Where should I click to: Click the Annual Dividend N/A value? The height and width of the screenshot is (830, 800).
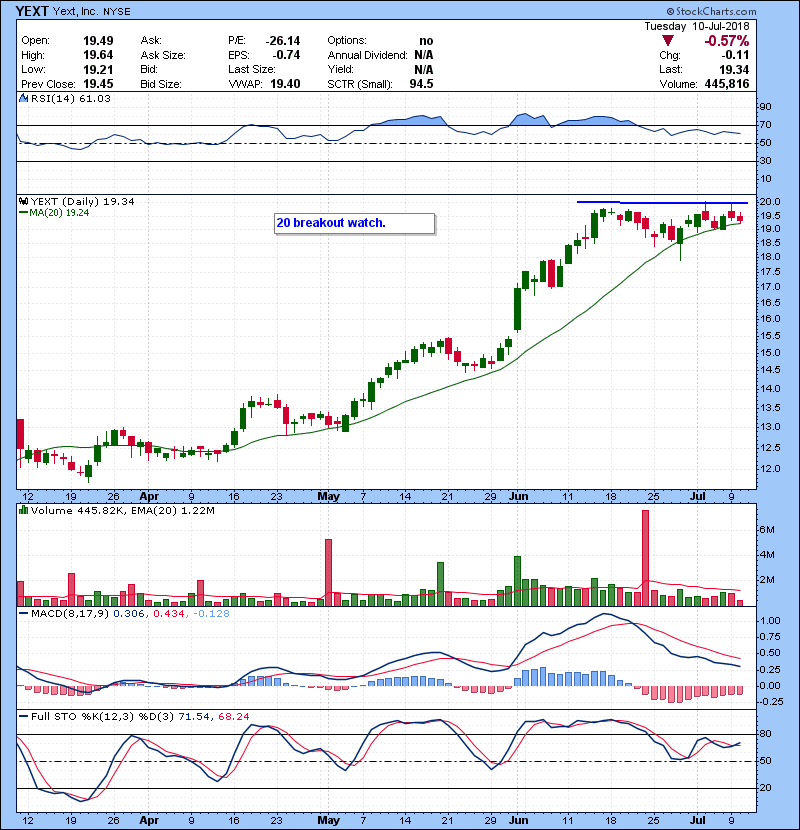click(424, 55)
